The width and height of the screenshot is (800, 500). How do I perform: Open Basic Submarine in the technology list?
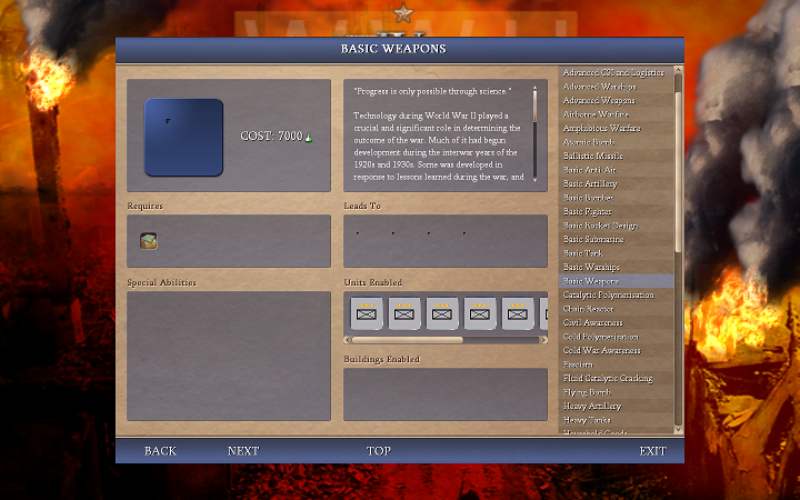tap(593, 240)
